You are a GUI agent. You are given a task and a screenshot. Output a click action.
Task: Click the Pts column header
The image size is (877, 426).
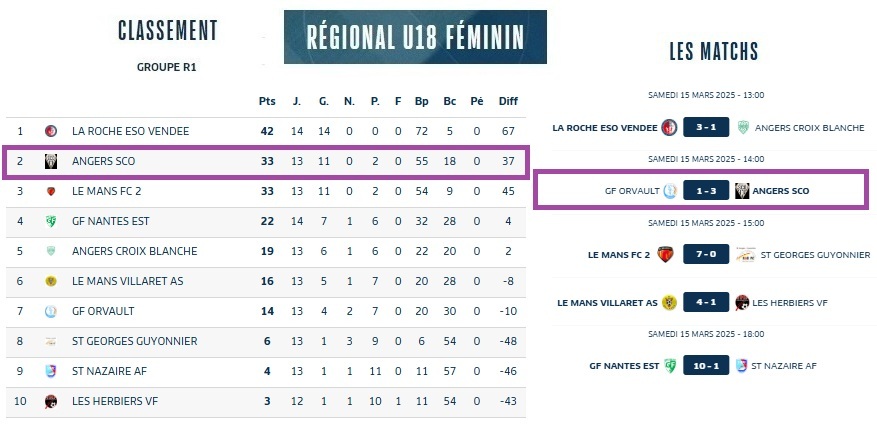pyautogui.click(x=267, y=101)
